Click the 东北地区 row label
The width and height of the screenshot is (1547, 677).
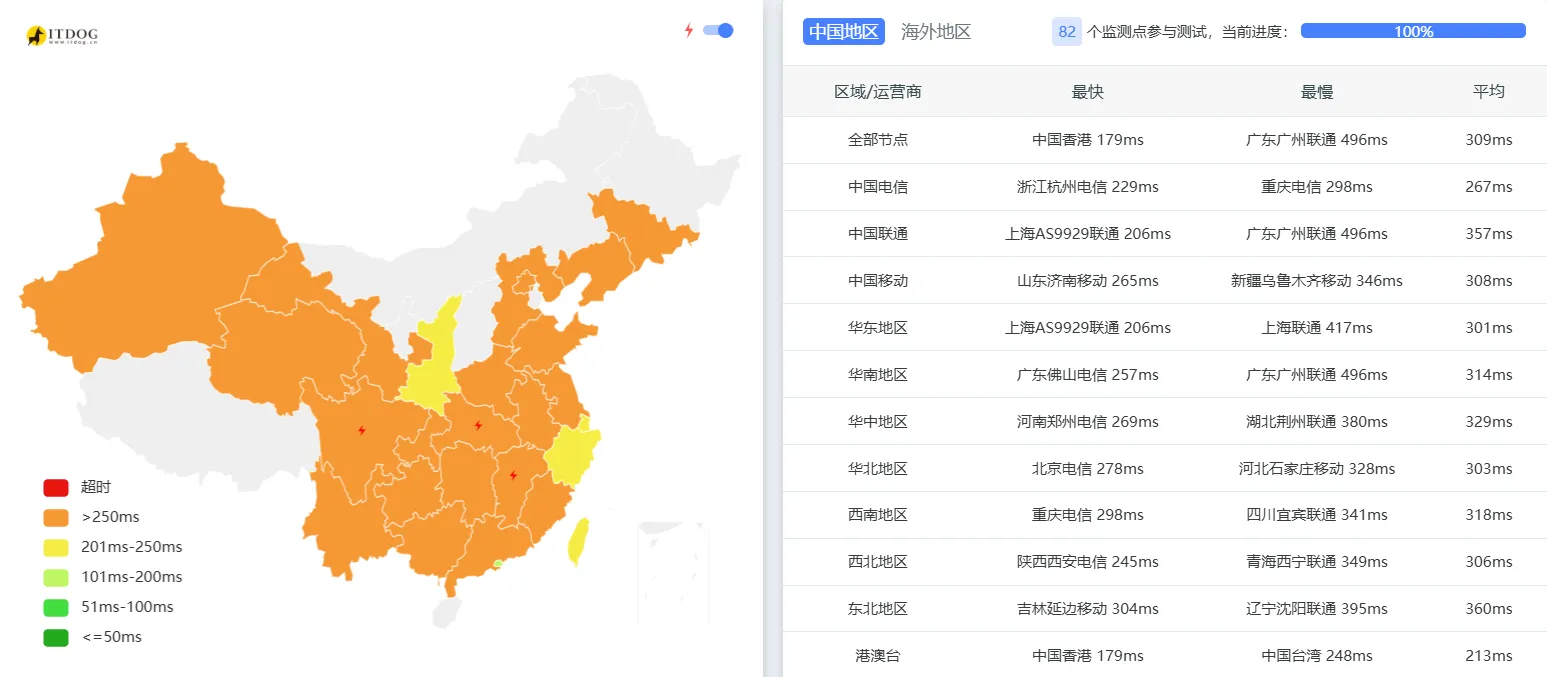(x=878, y=609)
